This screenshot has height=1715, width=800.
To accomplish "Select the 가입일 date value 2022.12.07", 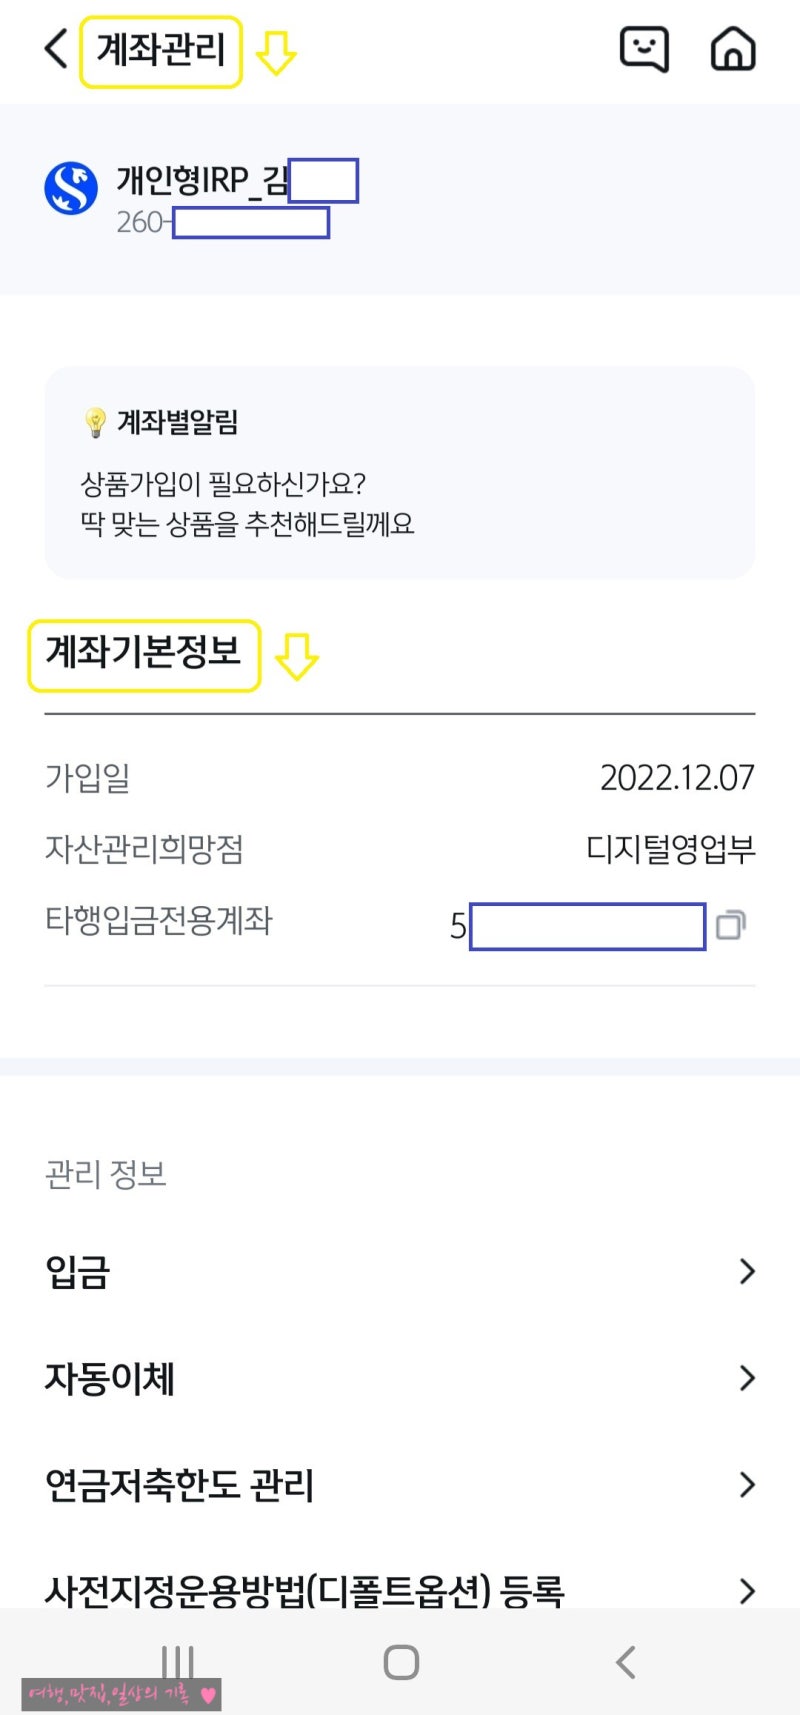I will pos(677,778).
